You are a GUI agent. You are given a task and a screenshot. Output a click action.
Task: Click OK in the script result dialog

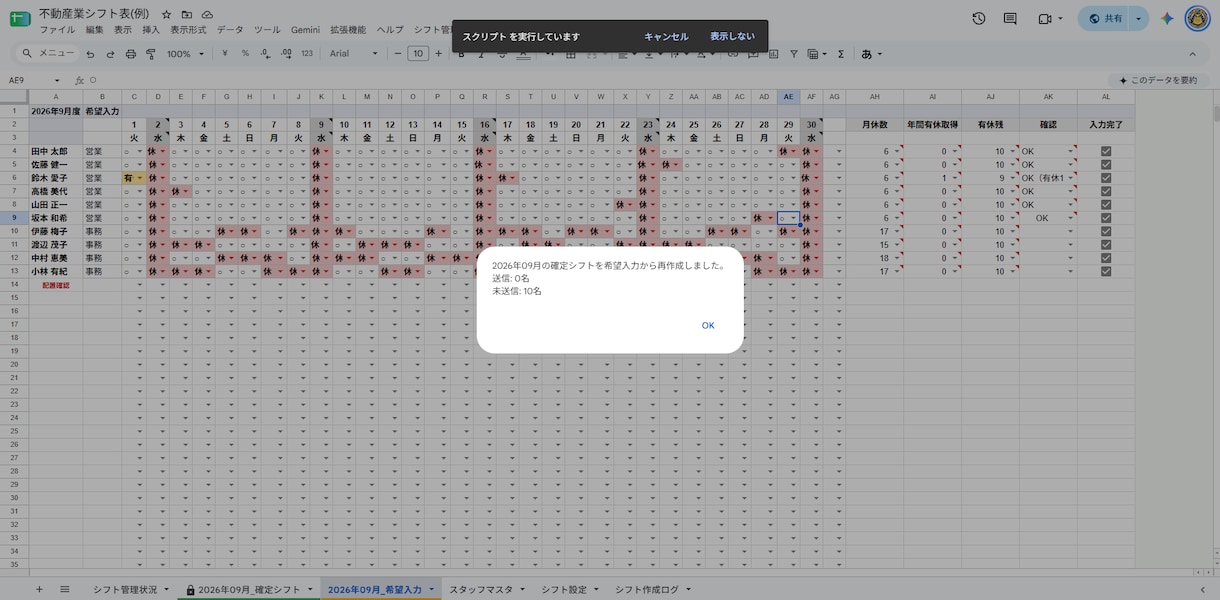click(x=708, y=325)
